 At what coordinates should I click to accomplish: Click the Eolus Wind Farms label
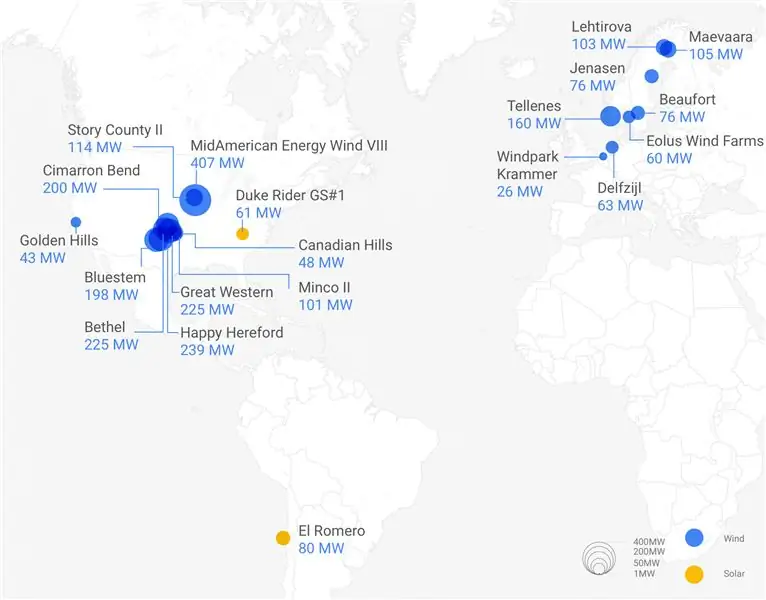tap(704, 141)
